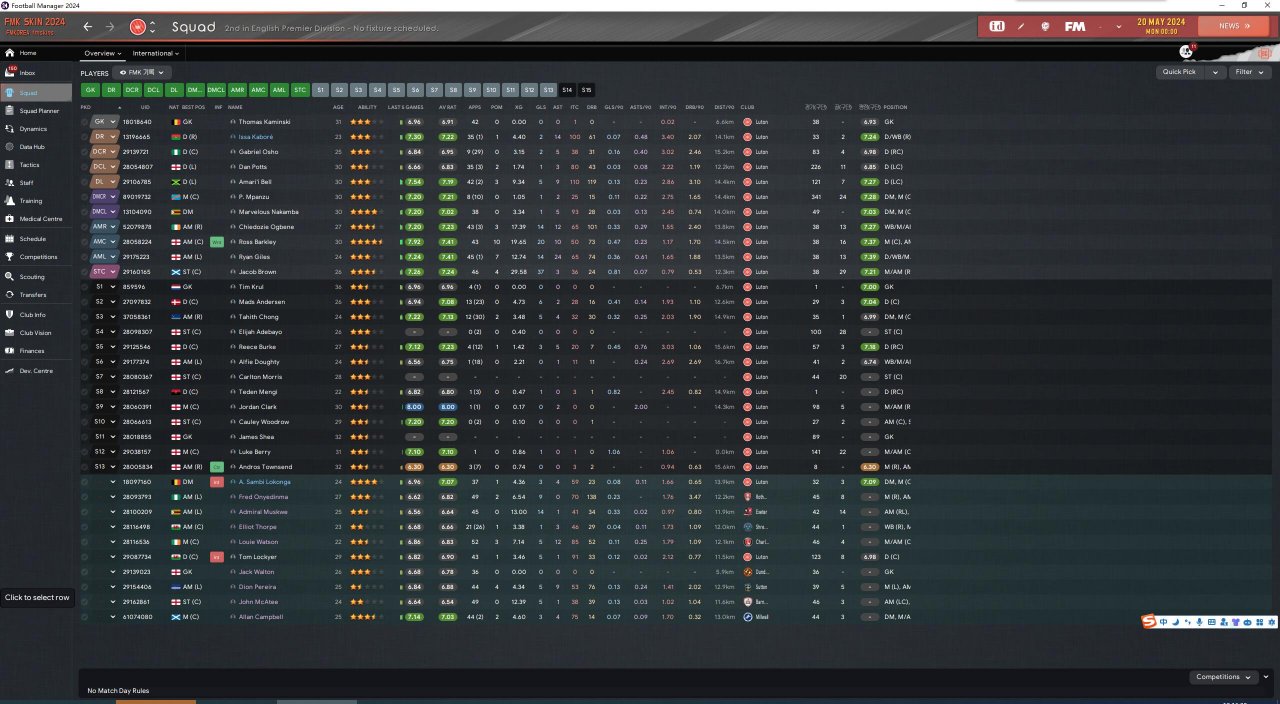
Task: Toggle selection circle for A. Sambi Lokonga row
Action: click(x=85, y=482)
